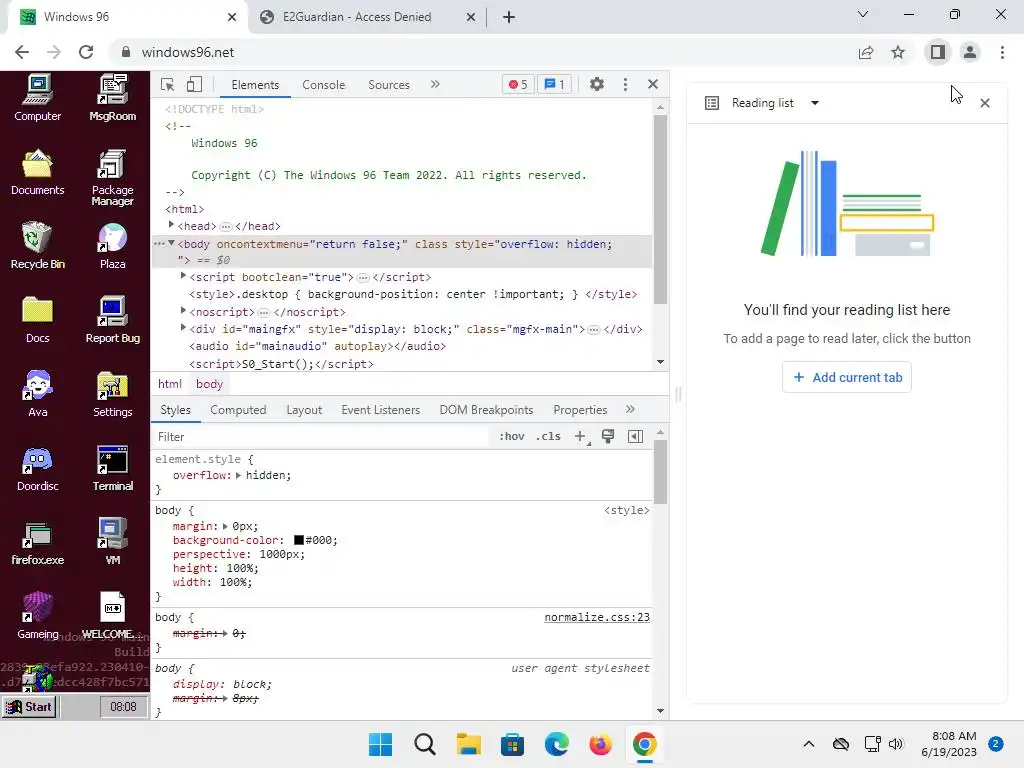Image resolution: width=1024 pixels, height=768 pixels.
Task: Bookmark this page with the star
Action: pyautogui.click(x=898, y=52)
